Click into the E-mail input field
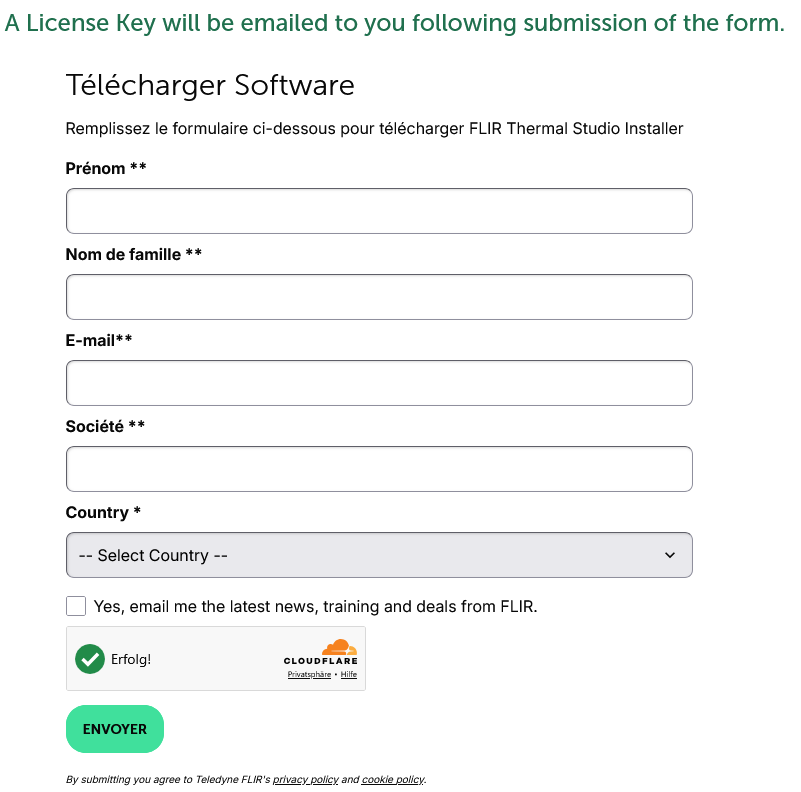 click(x=379, y=383)
